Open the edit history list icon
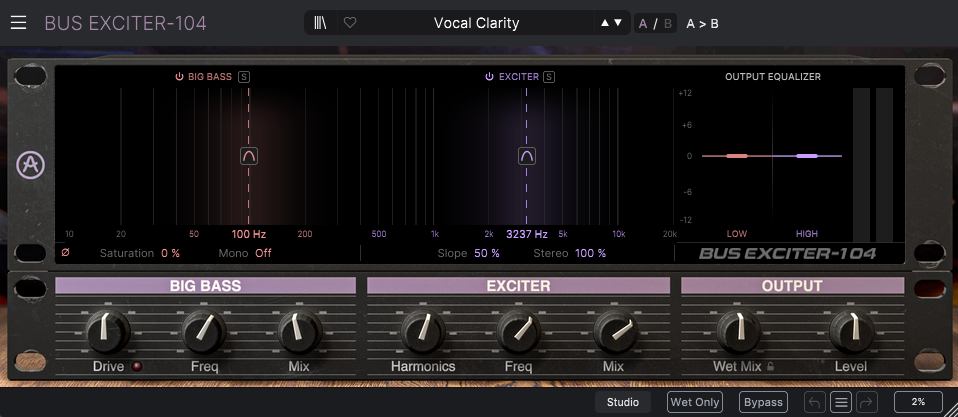 point(841,402)
